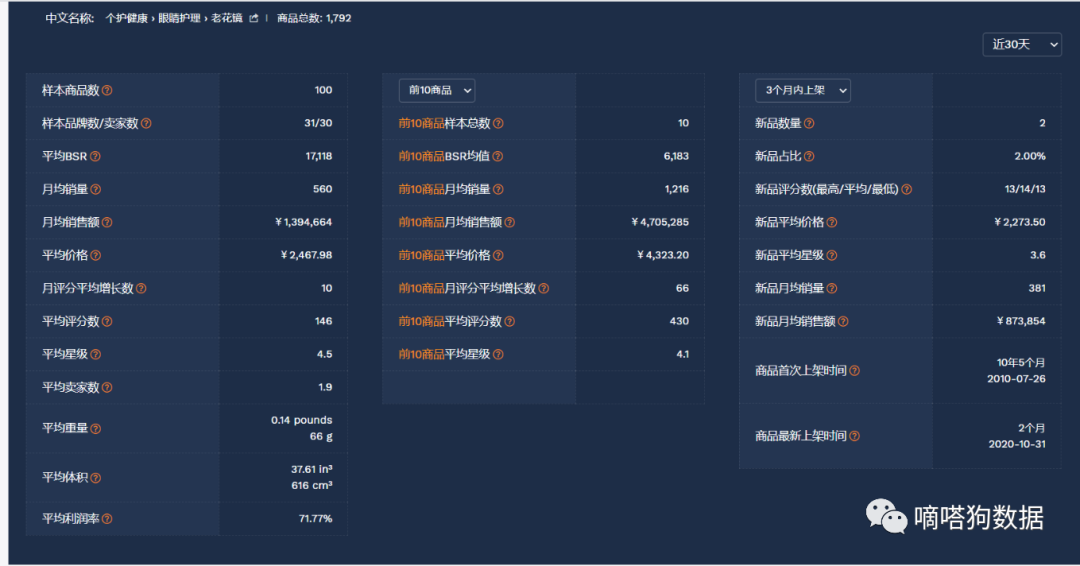Click help icon next to 新品评分数(最高/平均/最低)
This screenshot has height=566, width=1080.
[x=906, y=189]
